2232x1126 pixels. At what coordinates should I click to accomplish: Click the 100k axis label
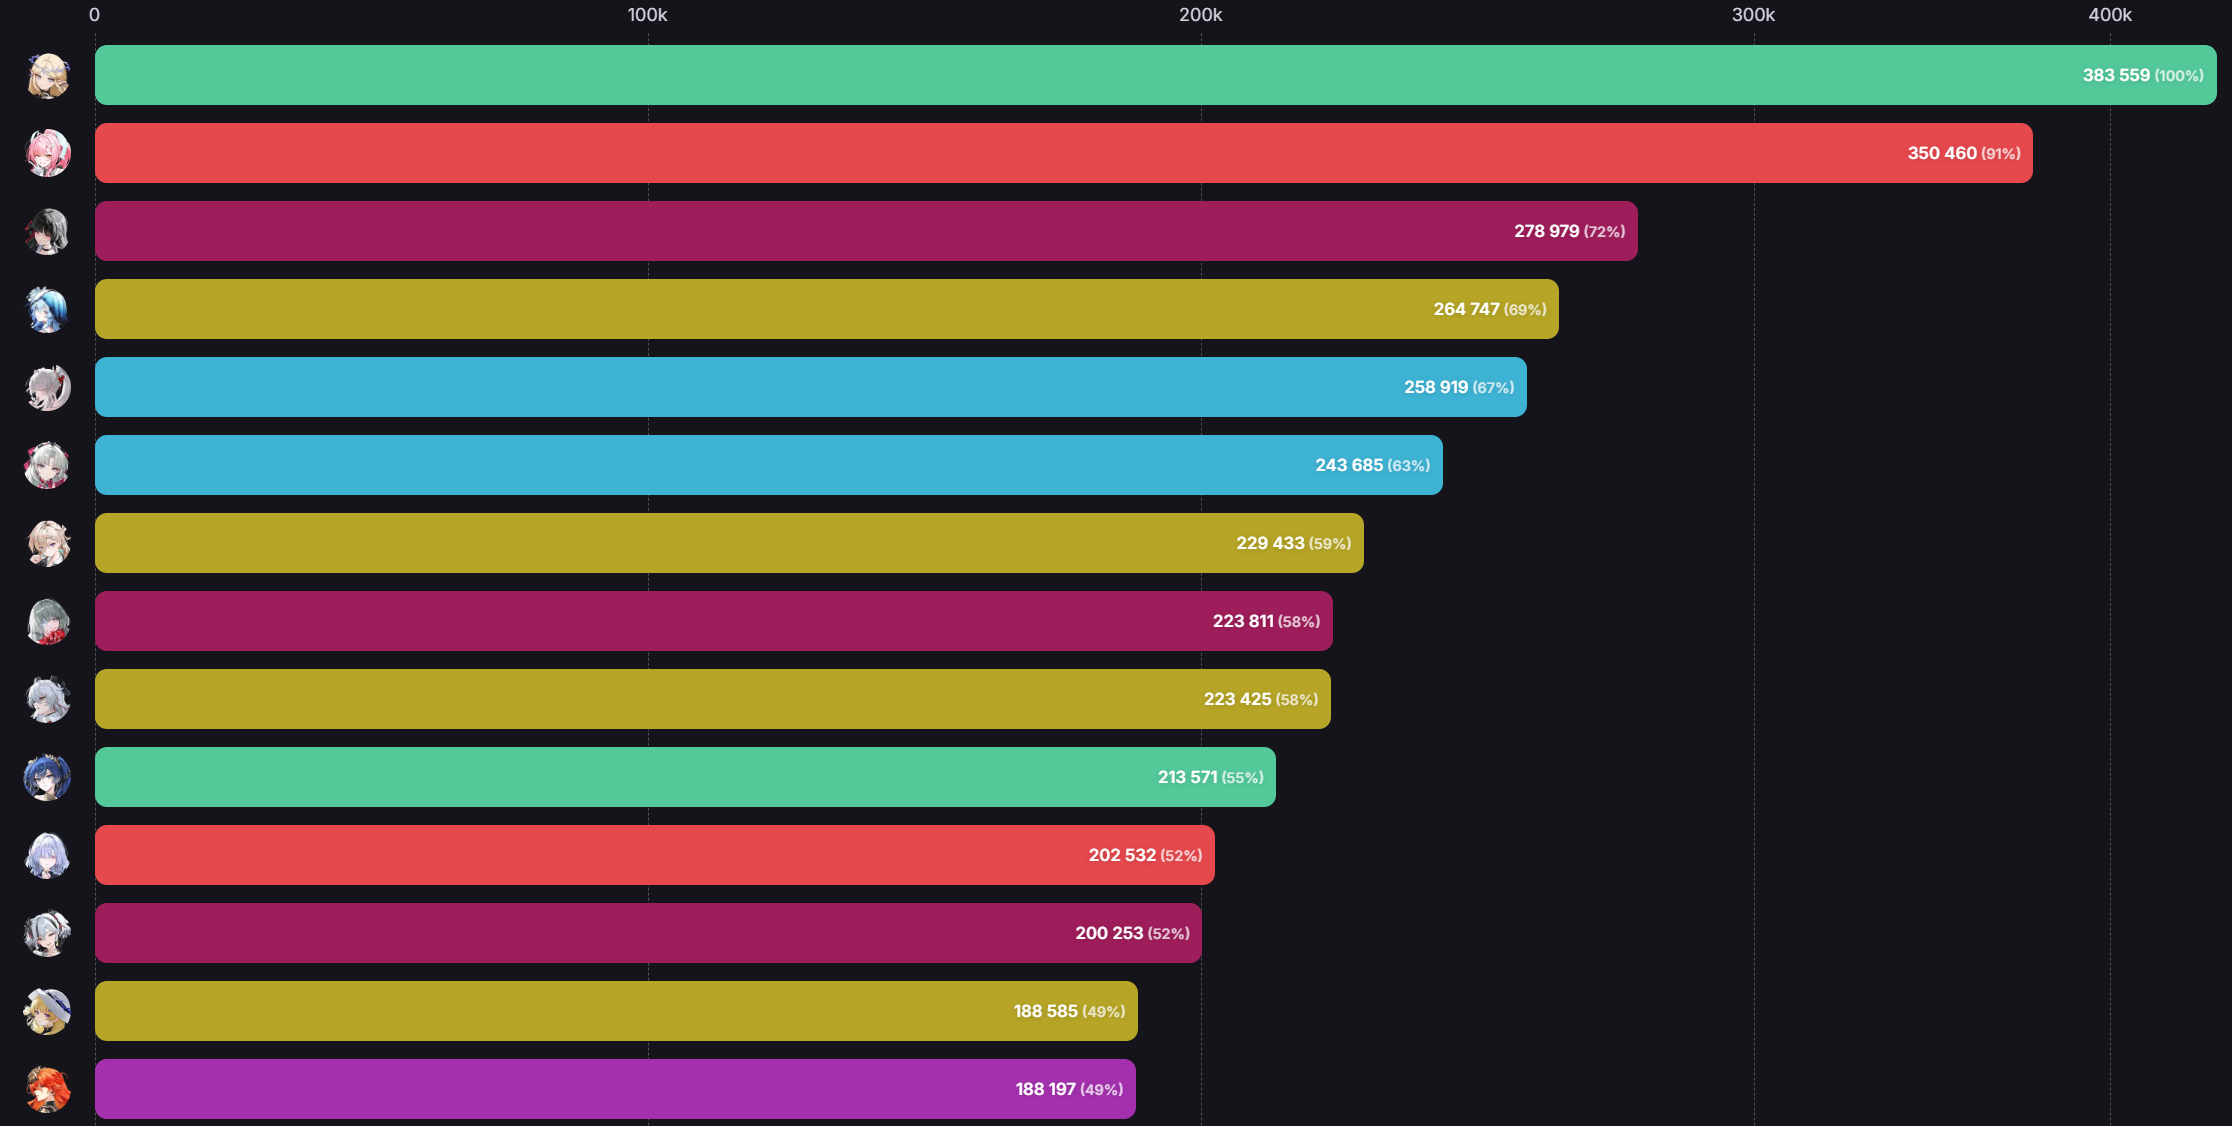(647, 15)
